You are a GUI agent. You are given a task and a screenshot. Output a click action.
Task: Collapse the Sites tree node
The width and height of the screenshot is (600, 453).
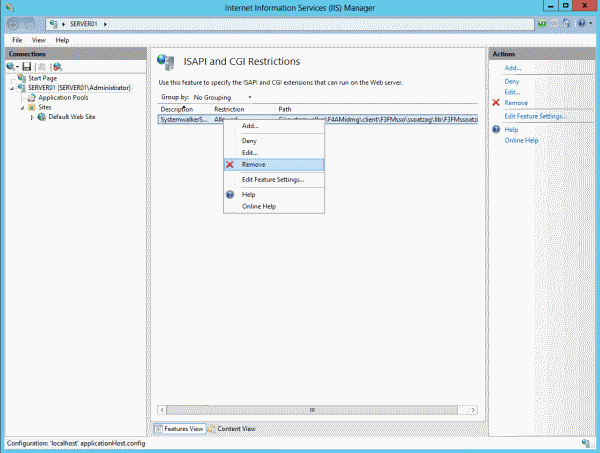coord(22,108)
